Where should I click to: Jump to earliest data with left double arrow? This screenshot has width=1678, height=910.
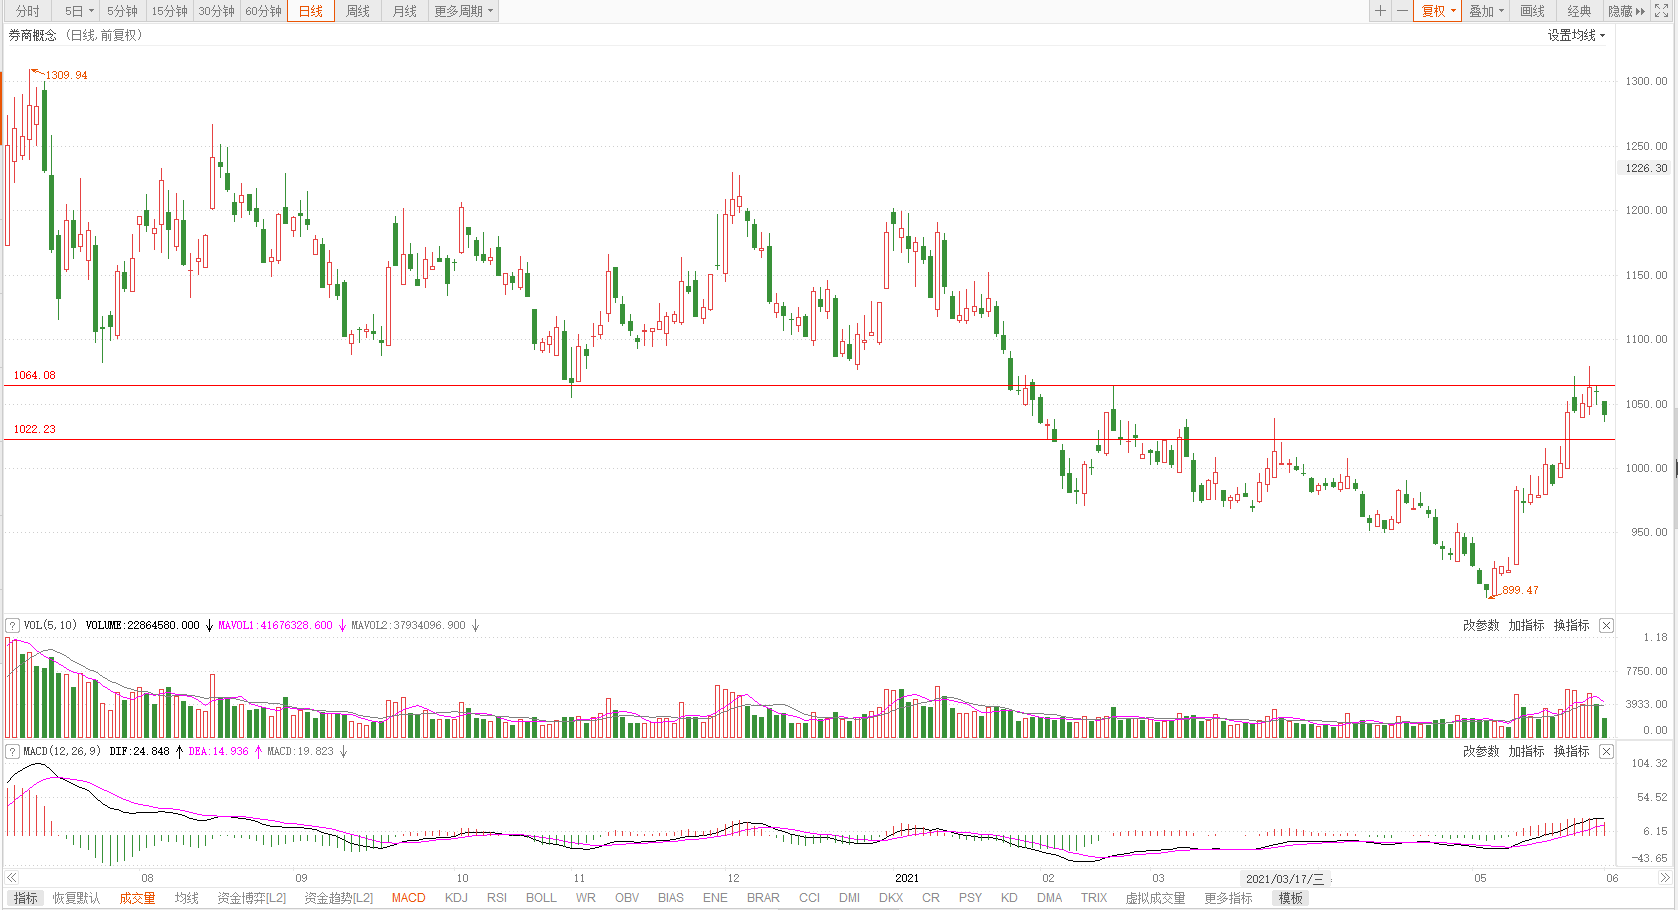(x=12, y=878)
